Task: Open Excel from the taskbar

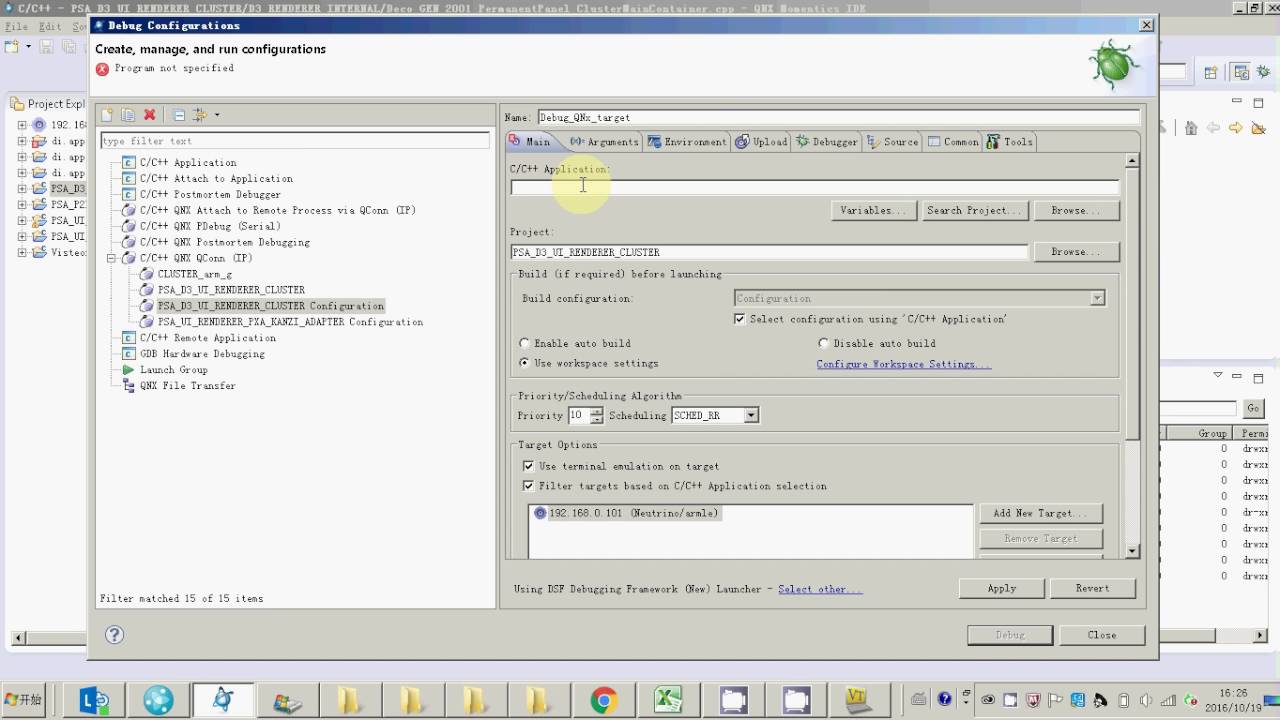Action: [668, 700]
